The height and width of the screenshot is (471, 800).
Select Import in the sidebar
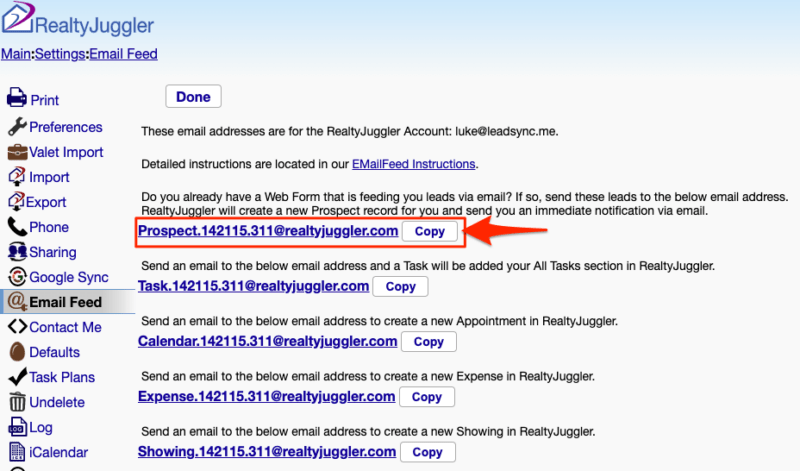[x=49, y=177]
